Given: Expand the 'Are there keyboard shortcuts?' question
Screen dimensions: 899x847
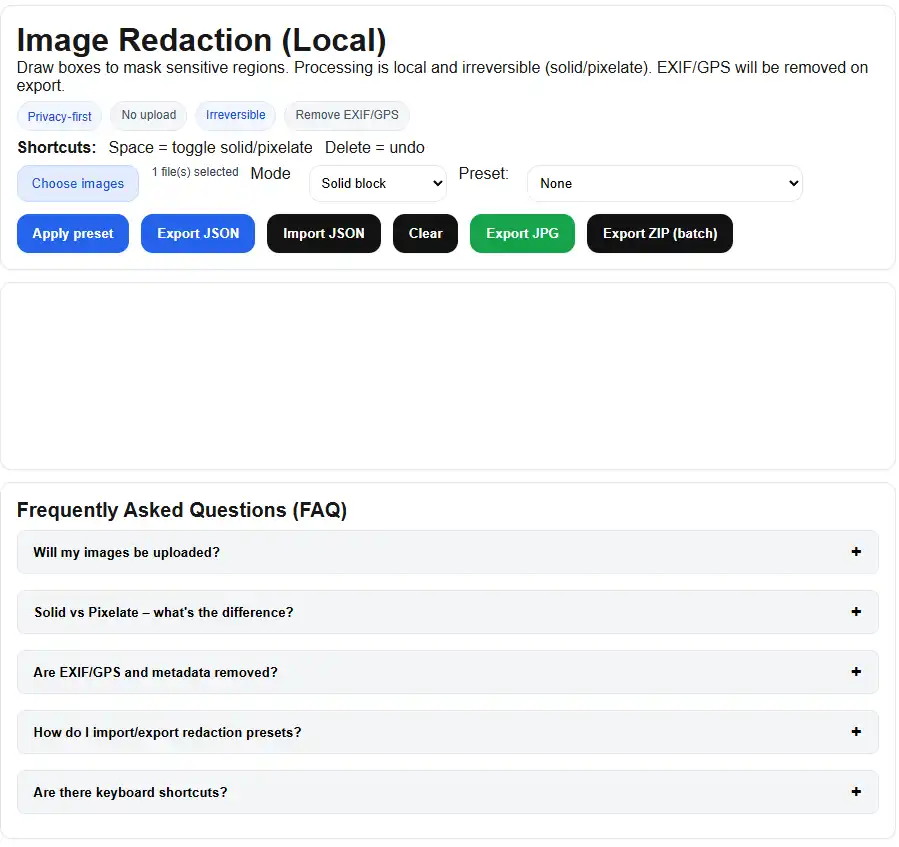Looking at the screenshot, I should pos(448,792).
